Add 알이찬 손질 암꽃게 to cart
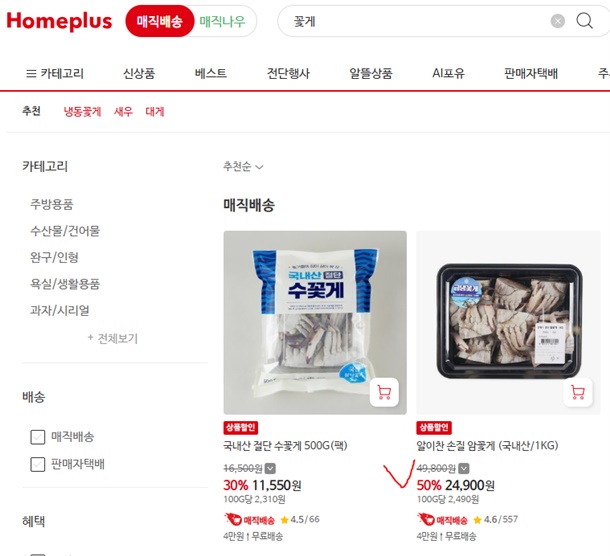 (578, 392)
